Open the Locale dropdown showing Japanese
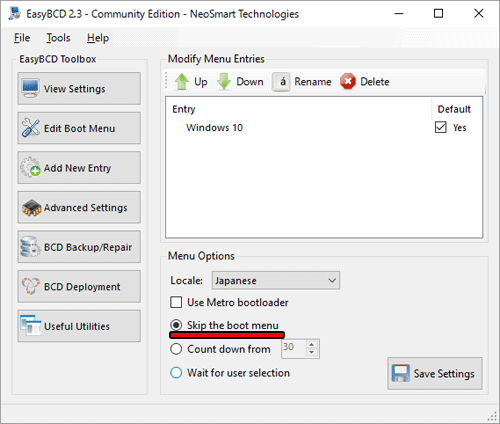Screen dimensions: 500x424 click(x=276, y=280)
